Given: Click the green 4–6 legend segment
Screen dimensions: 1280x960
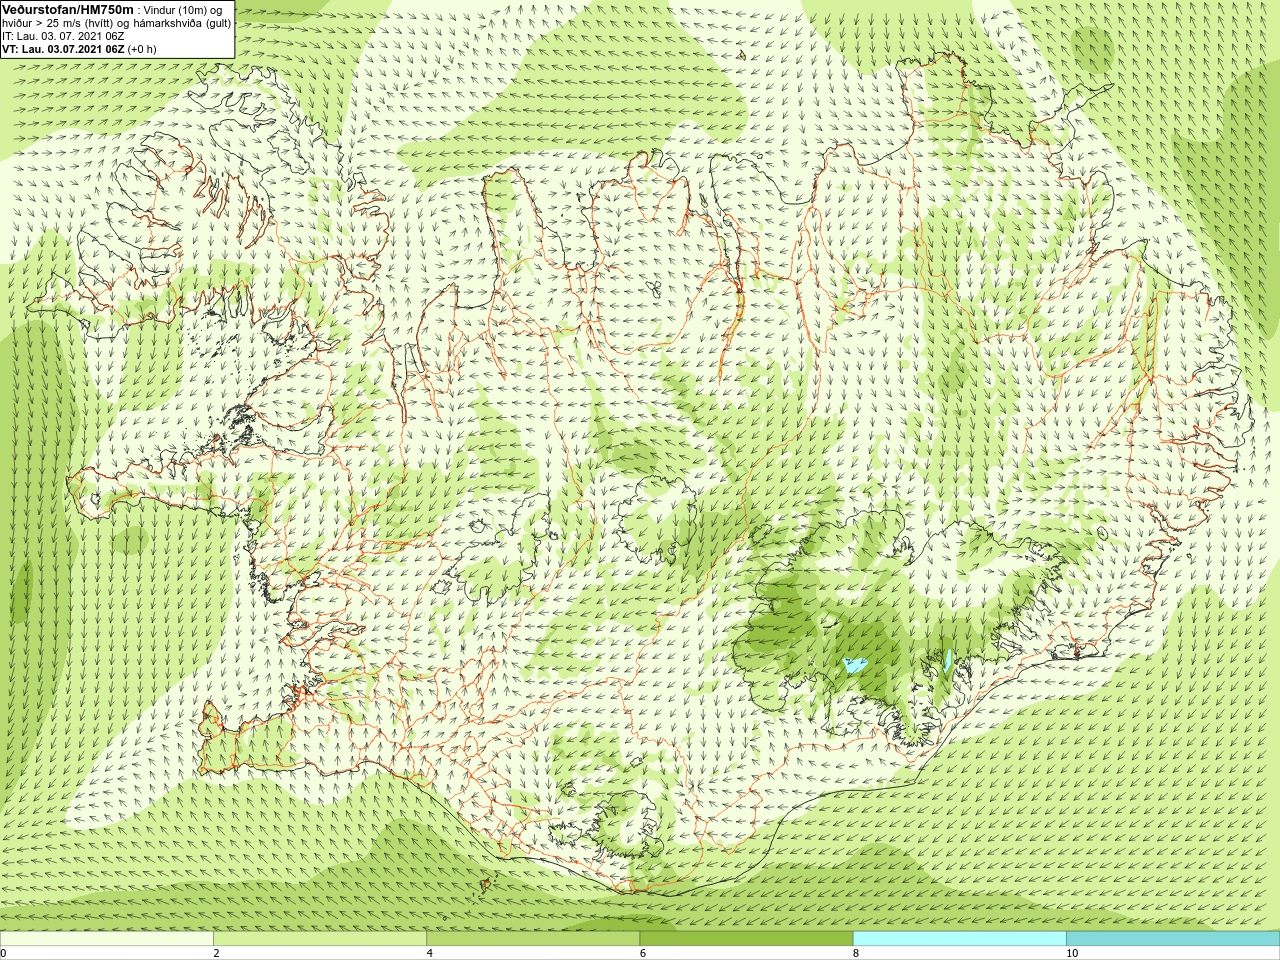Looking at the screenshot, I should point(533,939).
